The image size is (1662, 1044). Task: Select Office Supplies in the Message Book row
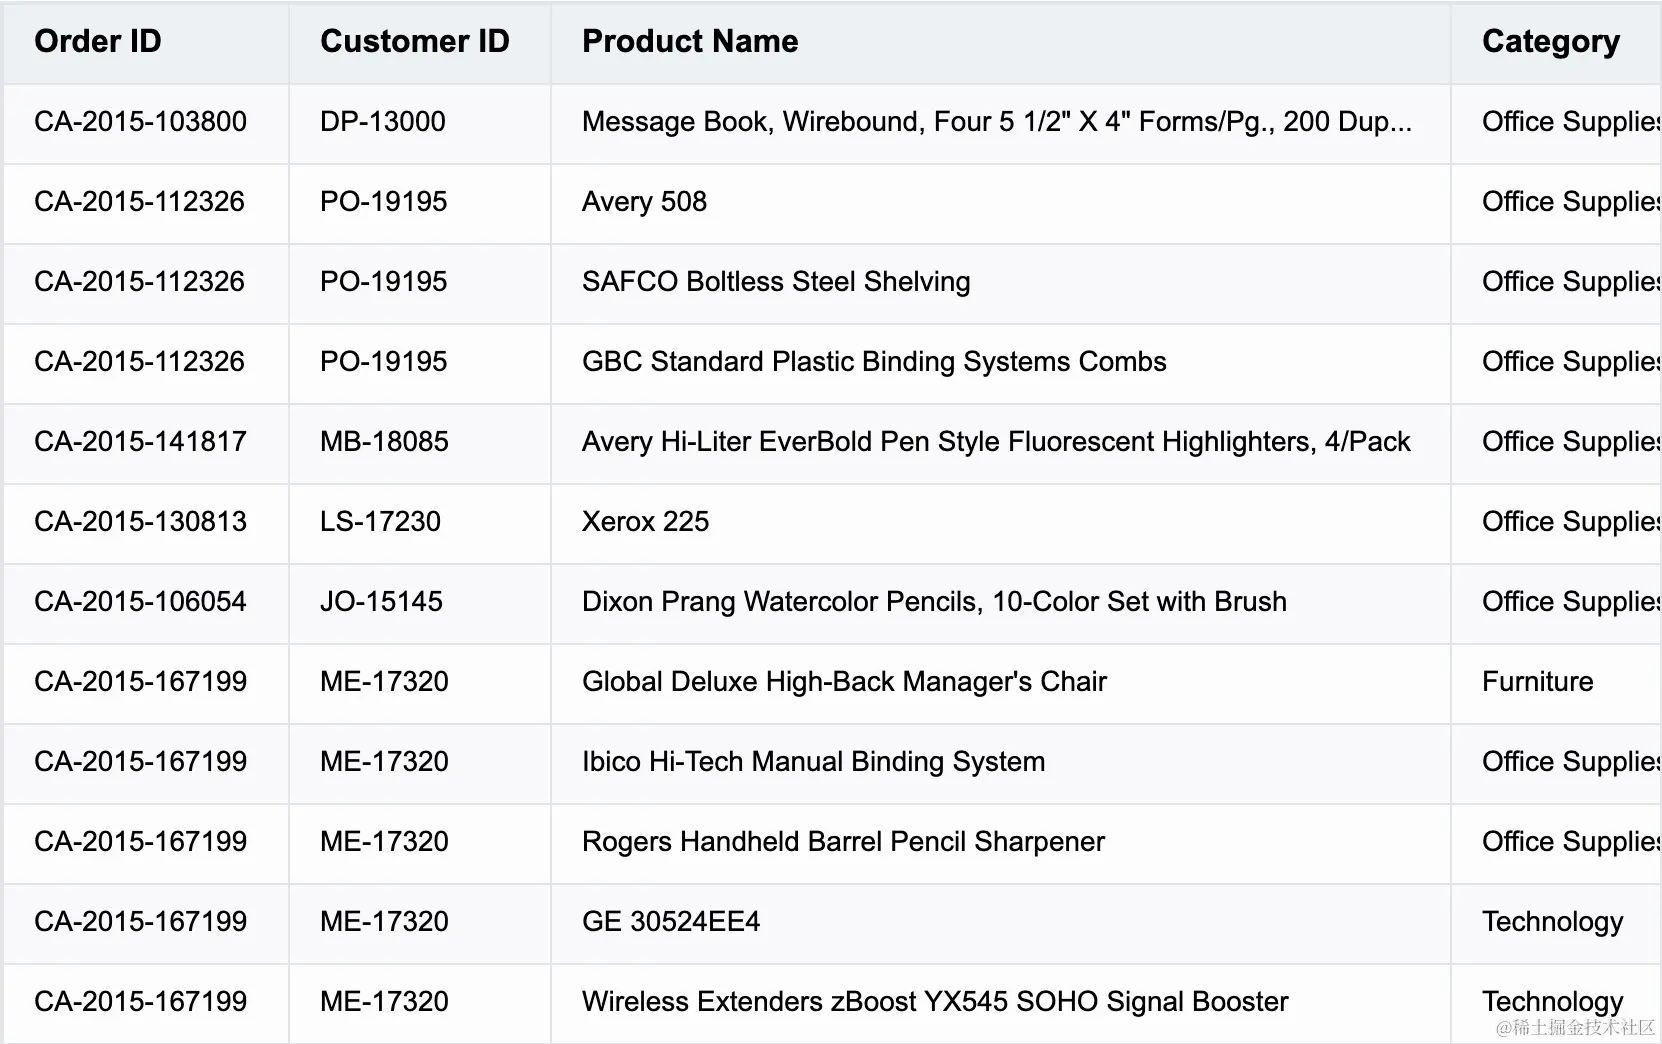pos(1557,124)
